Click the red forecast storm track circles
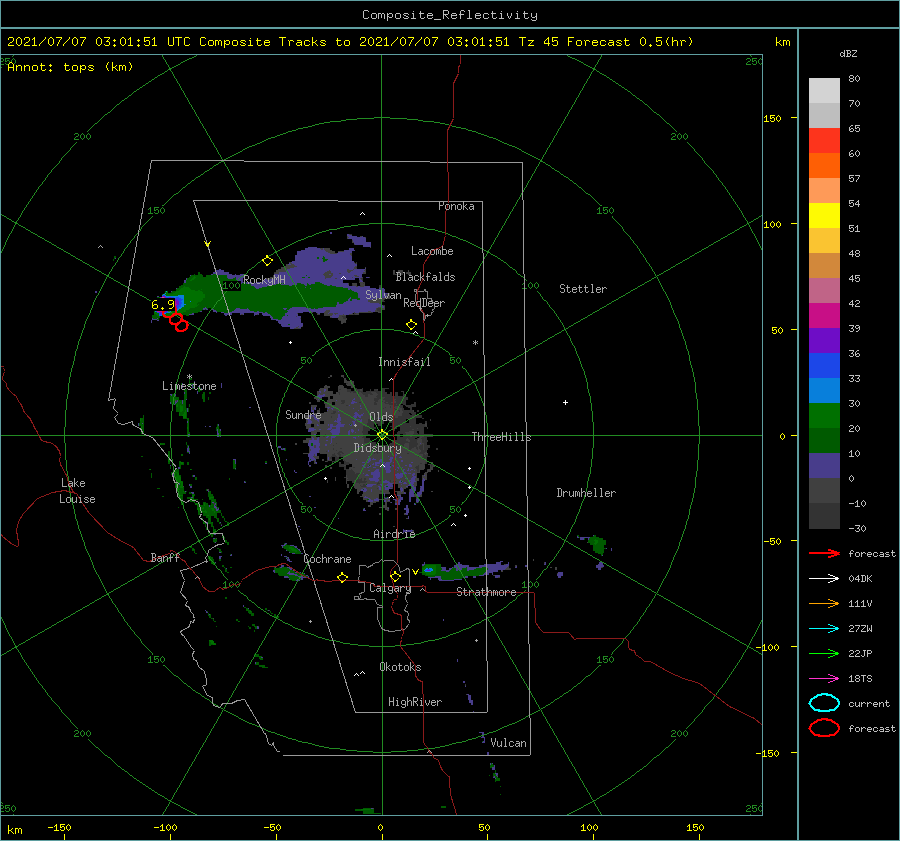Image resolution: width=900 pixels, height=841 pixels. (176, 319)
